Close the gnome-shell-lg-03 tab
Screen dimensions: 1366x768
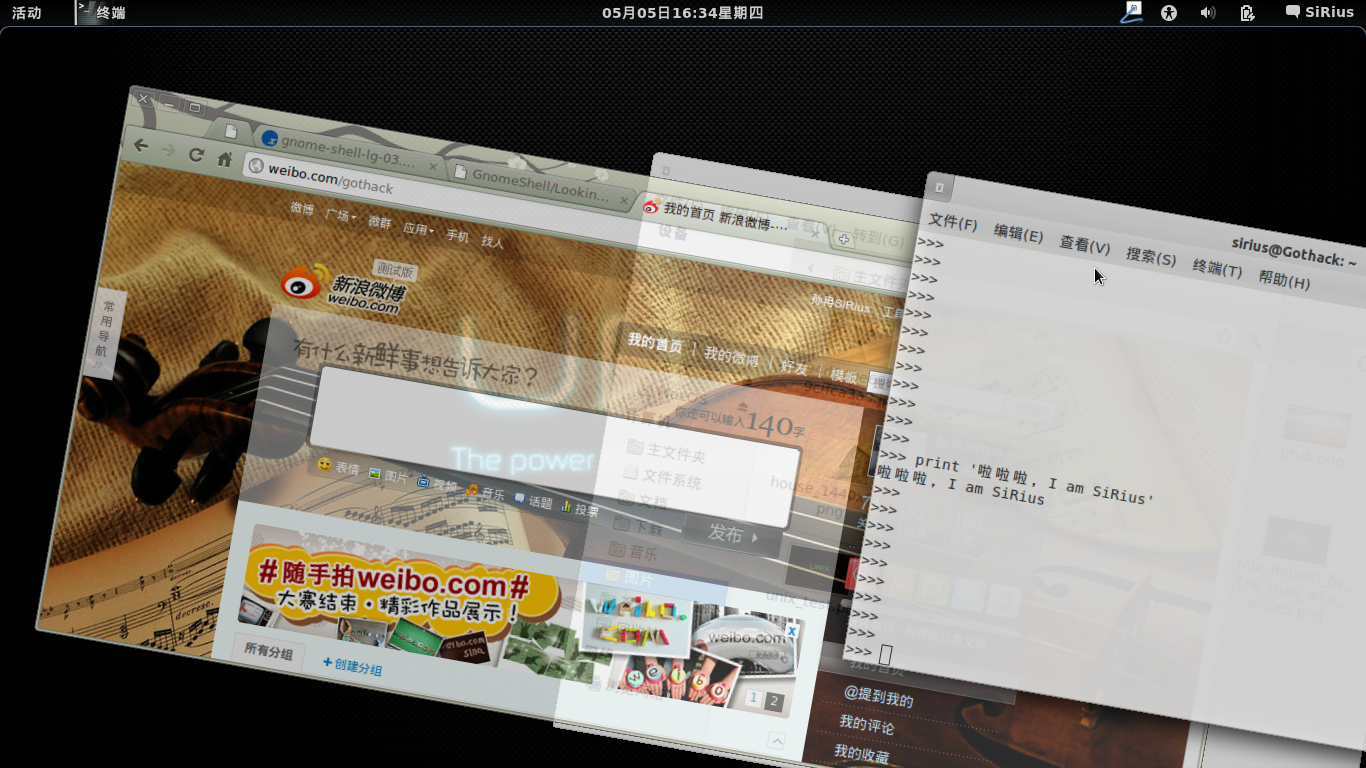(x=433, y=166)
